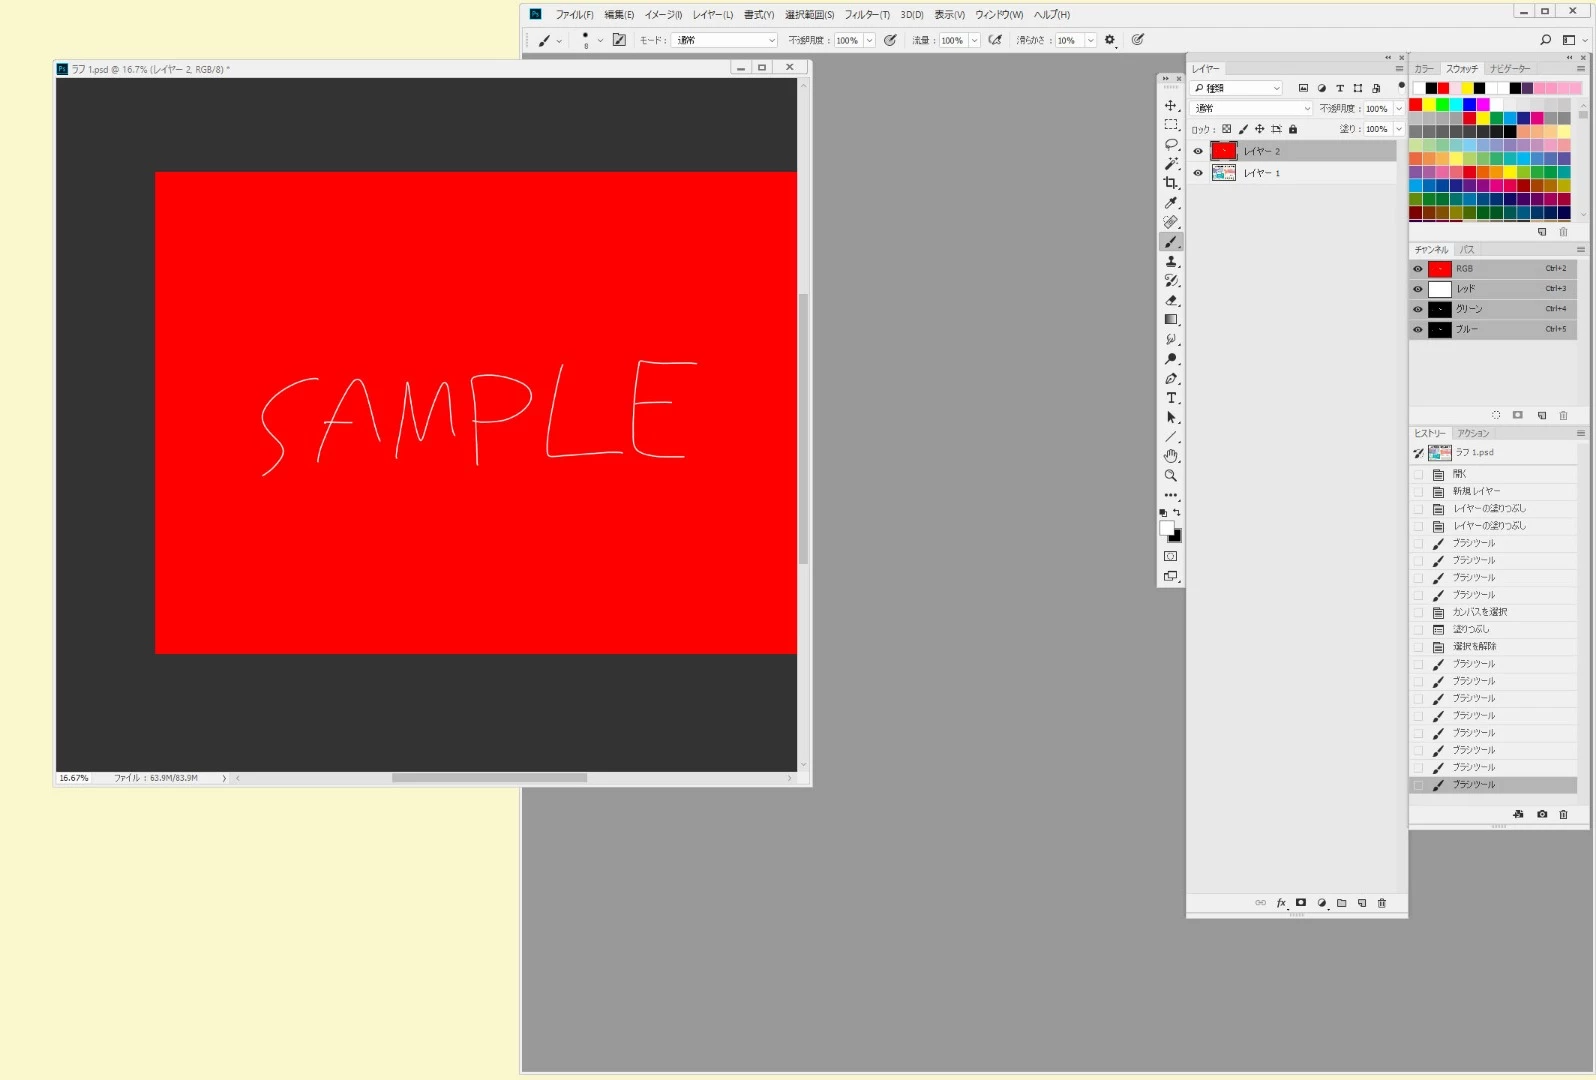This screenshot has width=1596, height=1080.
Task: Select the 選択を解除 history state
Action: (x=1493, y=647)
